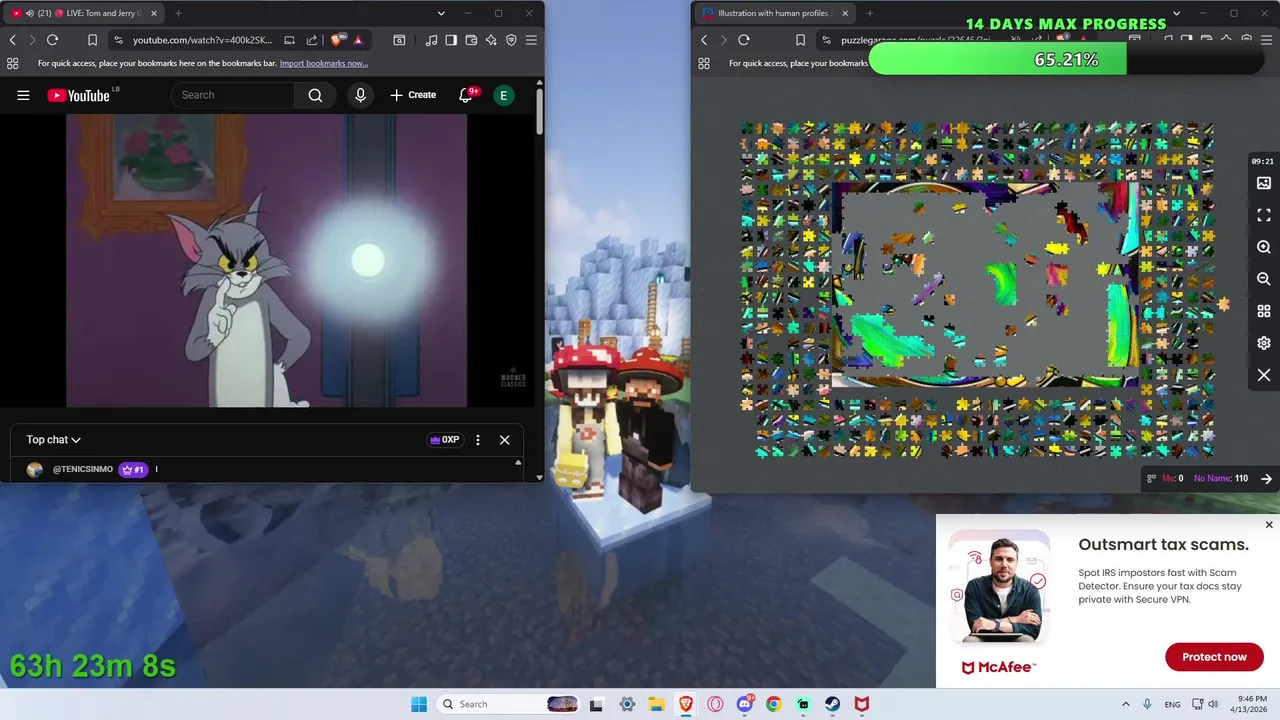Open live chat more options menu

point(478,440)
